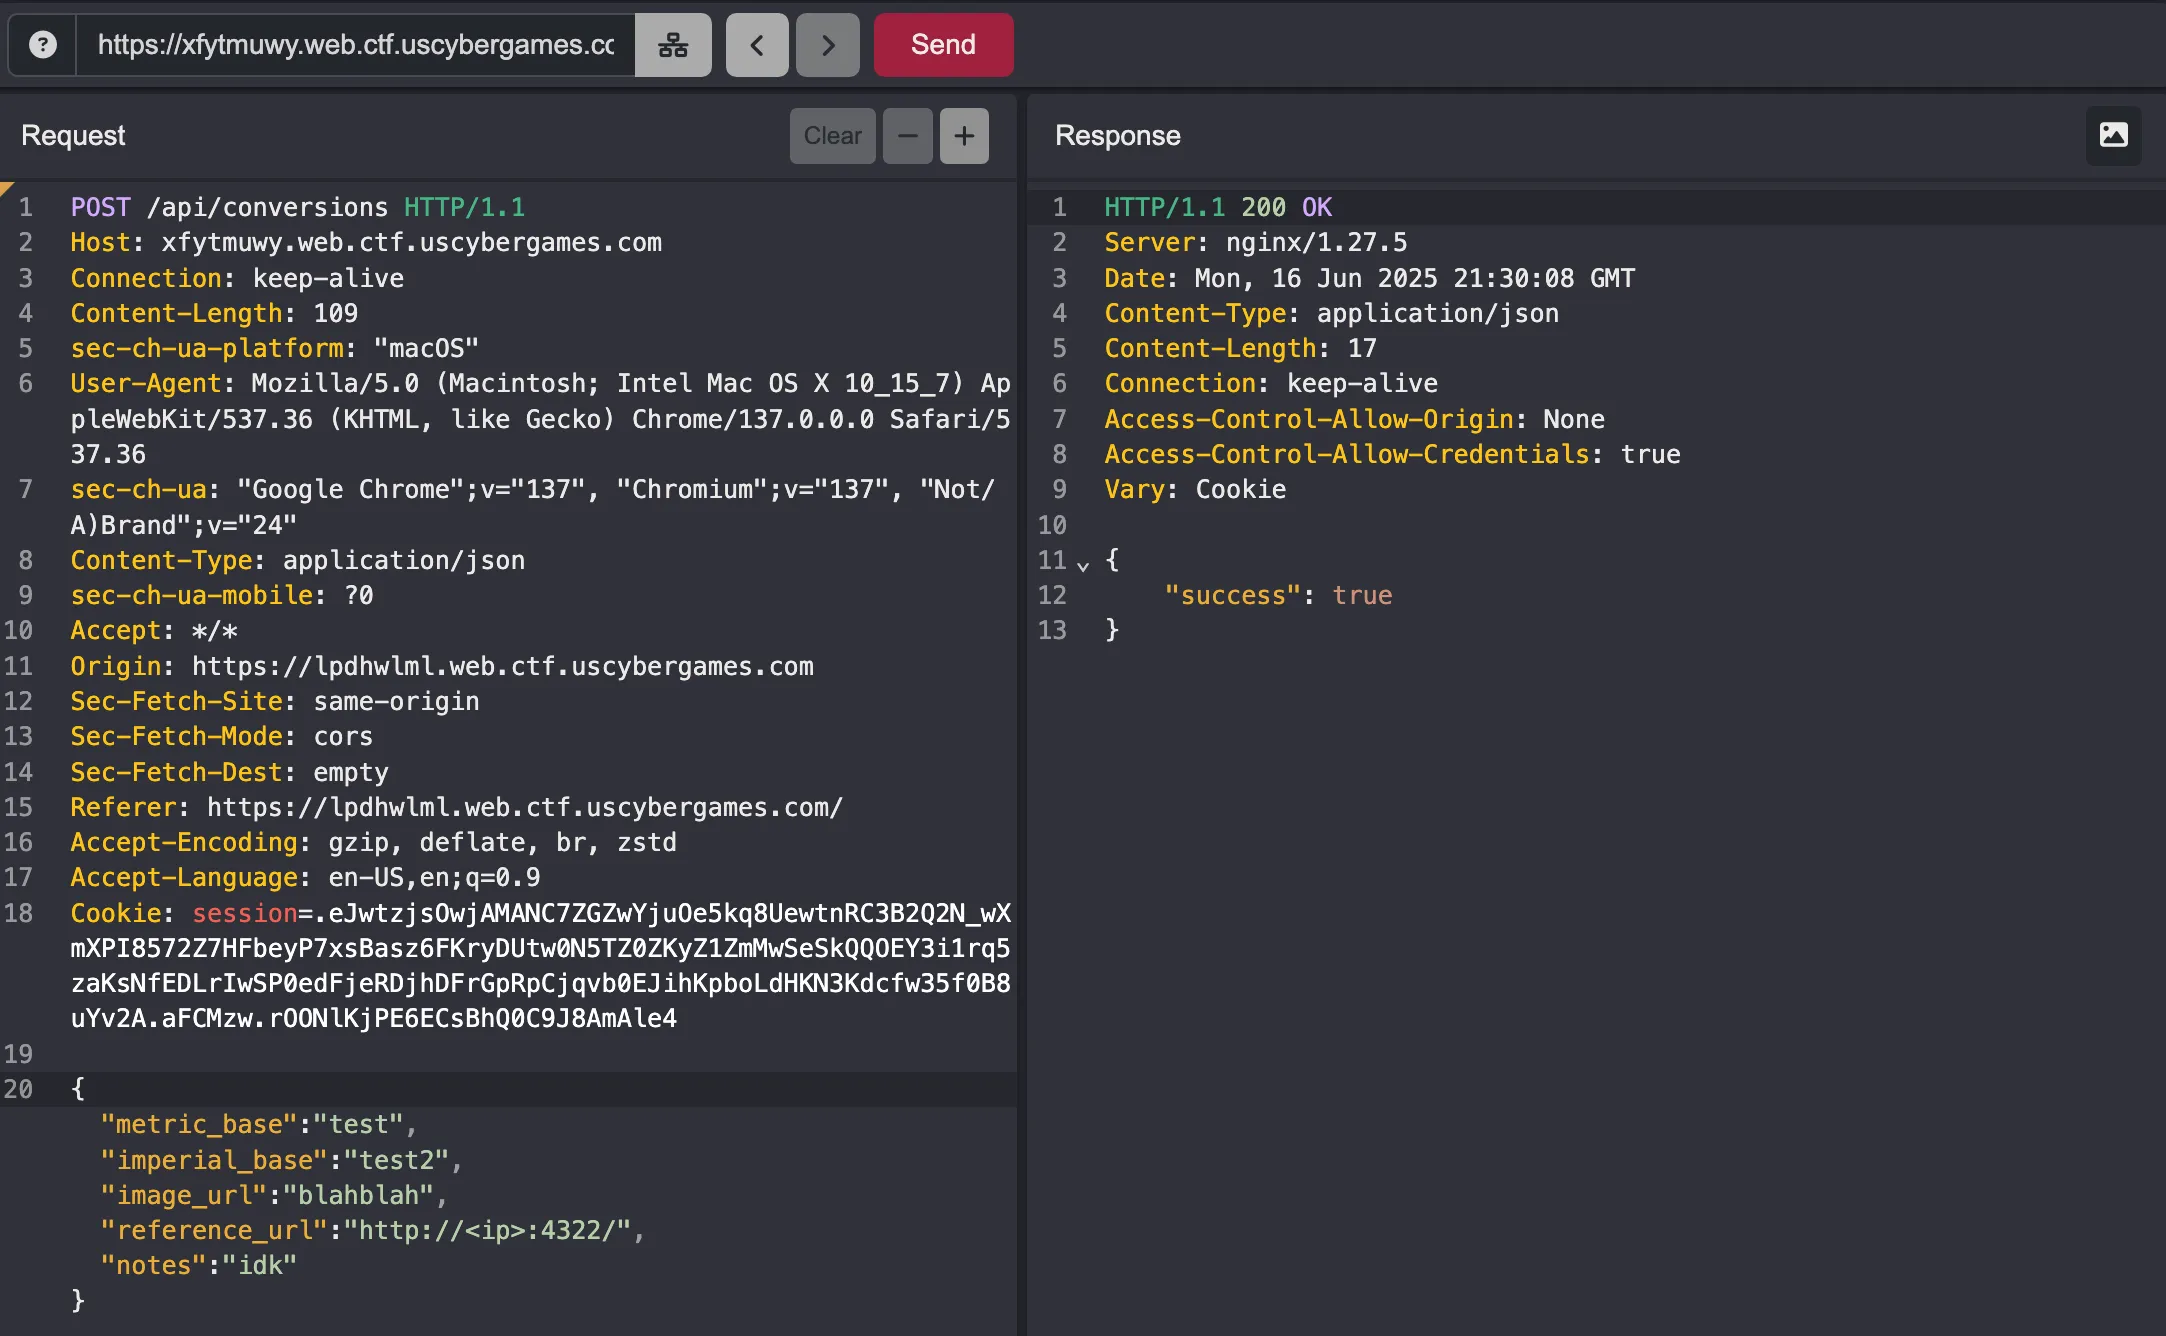Increase request font size with plus button

pyautogui.click(x=964, y=136)
